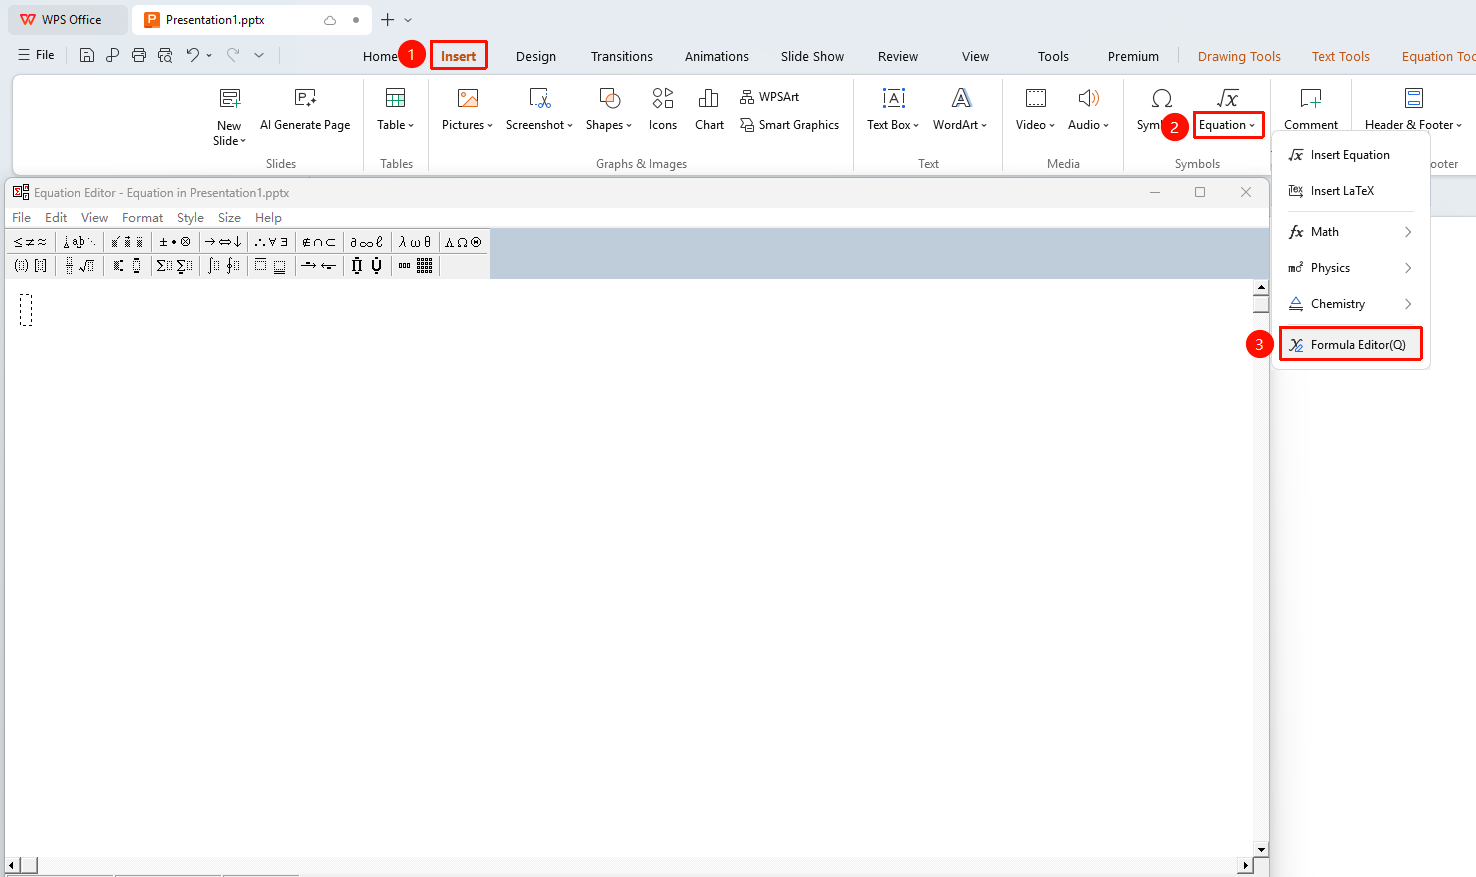Image resolution: width=1476 pixels, height=877 pixels.
Task: Switch to the Transitions tab
Action: tap(622, 57)
